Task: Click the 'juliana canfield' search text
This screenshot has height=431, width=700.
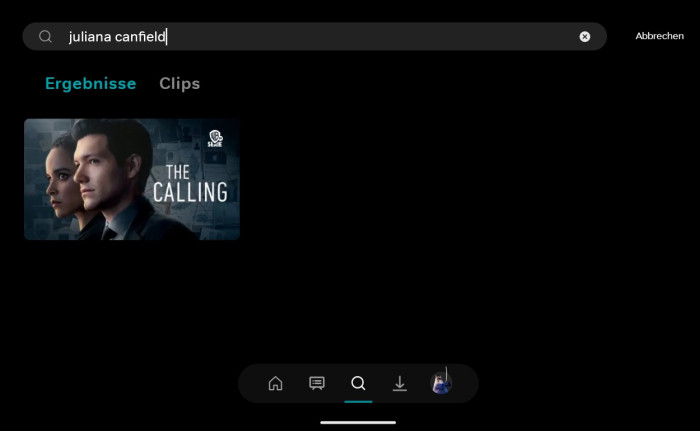Action: tap(117, 37)
